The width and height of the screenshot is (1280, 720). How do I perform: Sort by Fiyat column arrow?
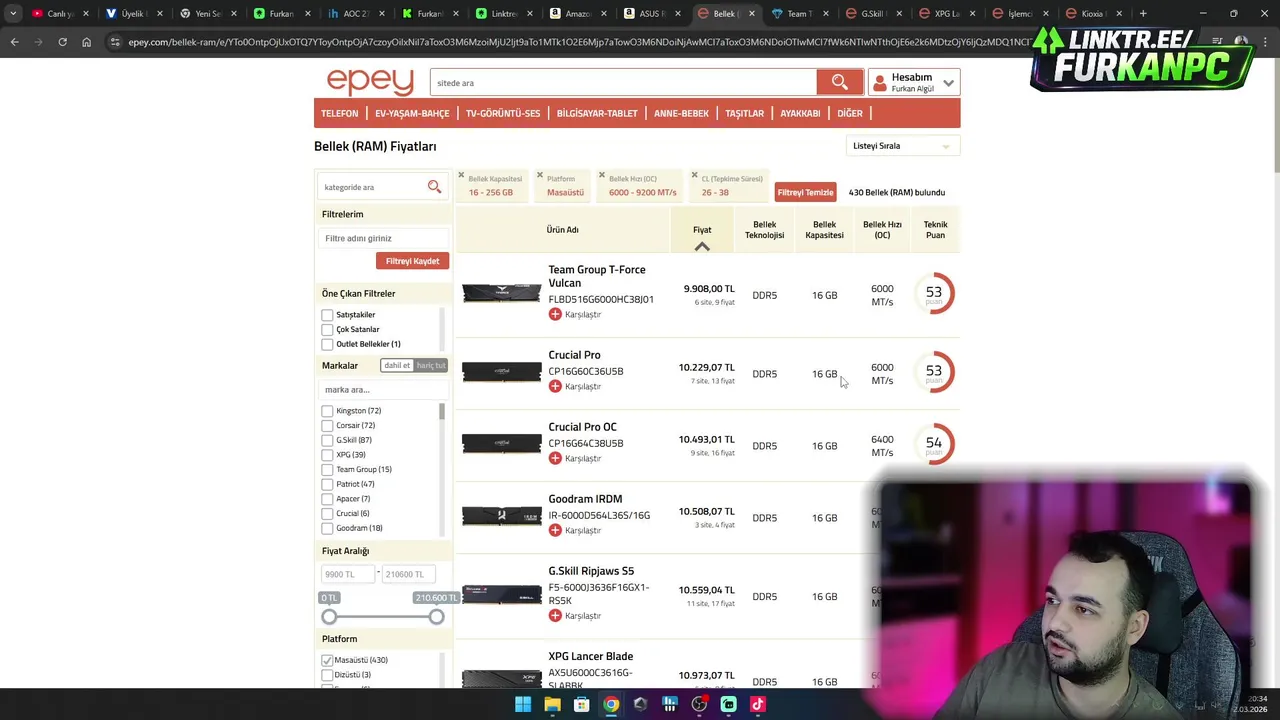tap(702, 246)
